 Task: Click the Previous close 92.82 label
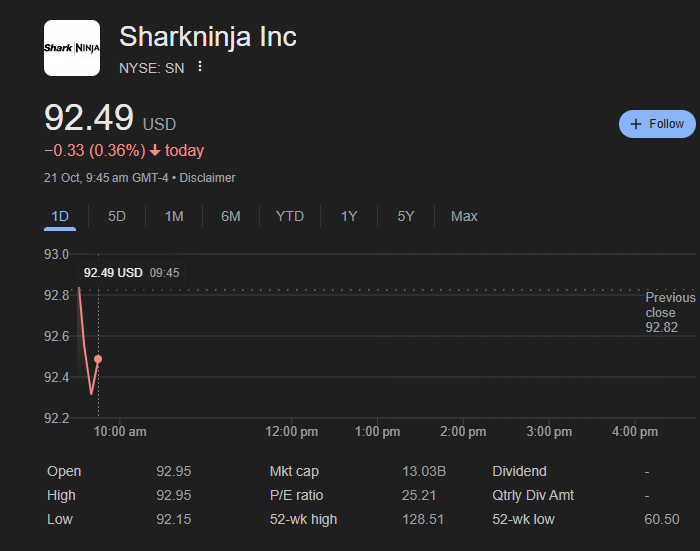pos(669,312)
